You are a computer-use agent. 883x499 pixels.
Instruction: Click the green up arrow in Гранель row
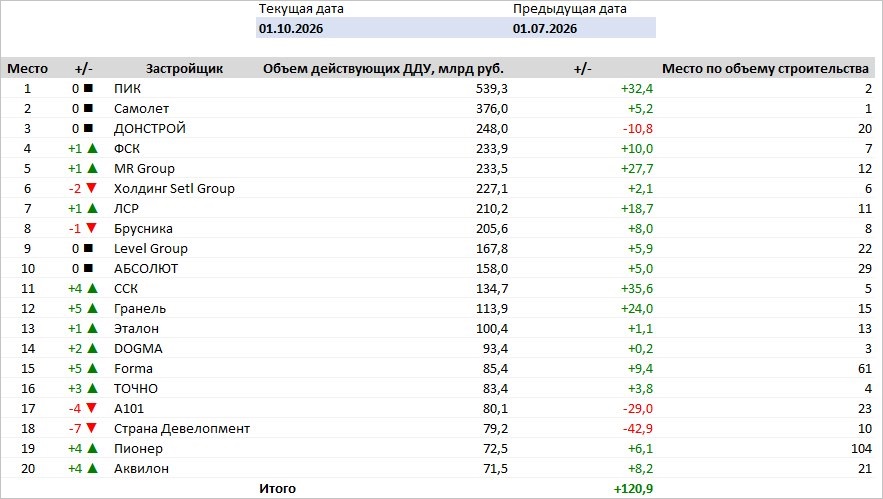pyautogui.click(x=92, y=308)
